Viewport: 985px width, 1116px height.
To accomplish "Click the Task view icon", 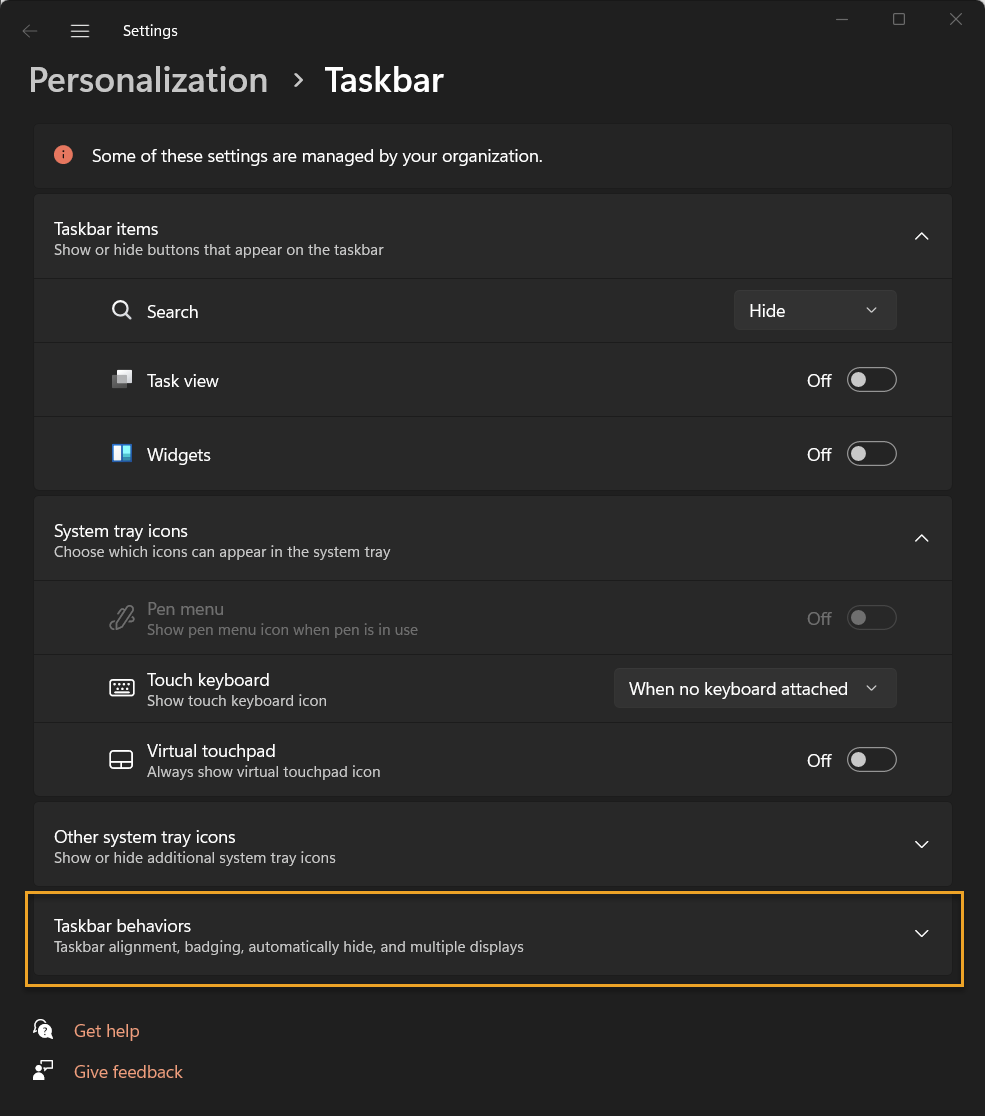I will [x=122, y=380].
